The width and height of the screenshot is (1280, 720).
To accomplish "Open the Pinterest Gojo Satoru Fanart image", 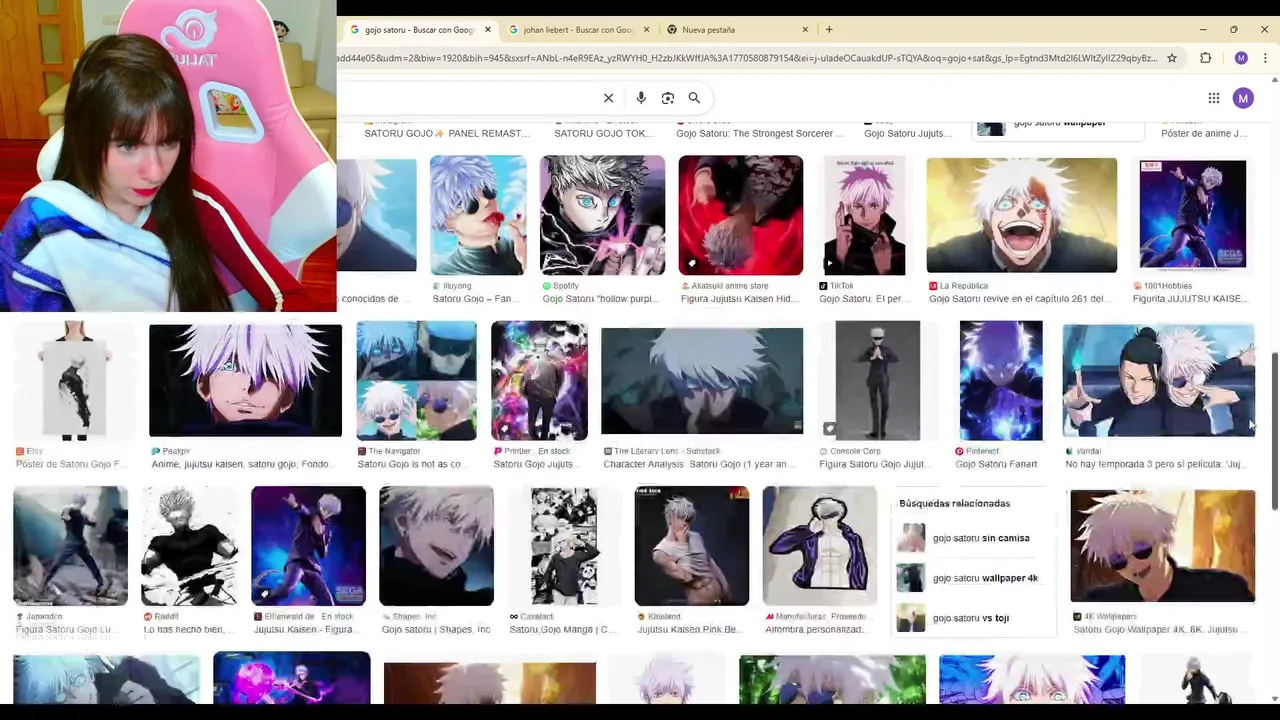I will tap(1000, 380).
